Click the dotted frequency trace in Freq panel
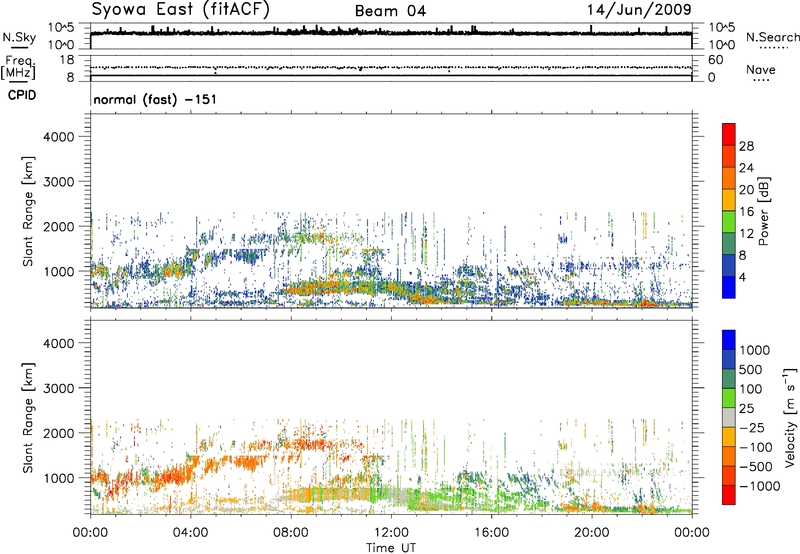This screenshot has width=800, height=554. (391, 67)
